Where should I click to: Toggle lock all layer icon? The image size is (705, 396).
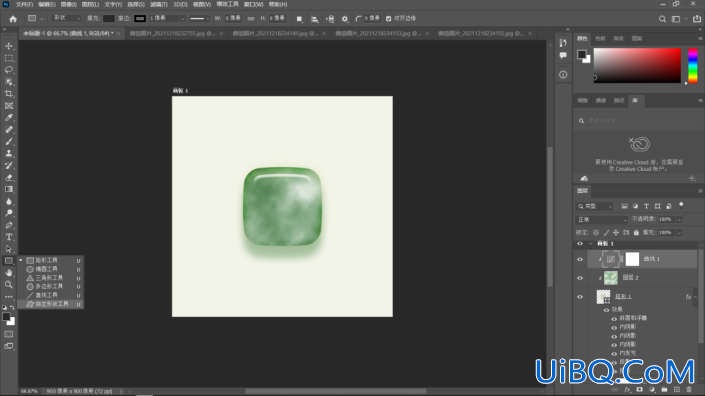coord(636,232)
